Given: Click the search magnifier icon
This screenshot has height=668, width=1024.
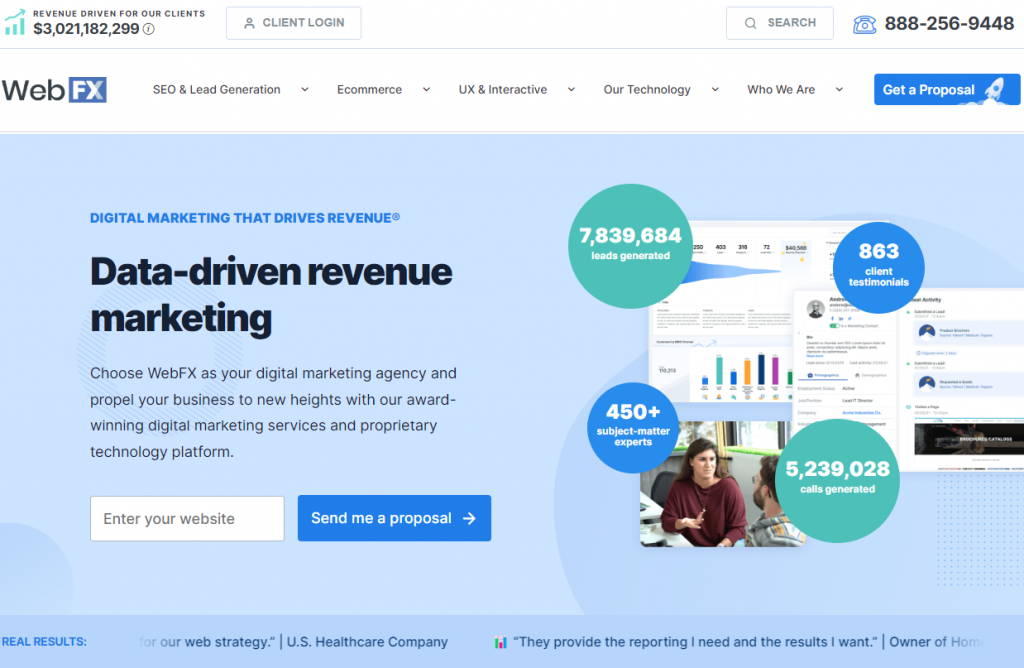Looking at the screenshot, I should tap(750, 23).
